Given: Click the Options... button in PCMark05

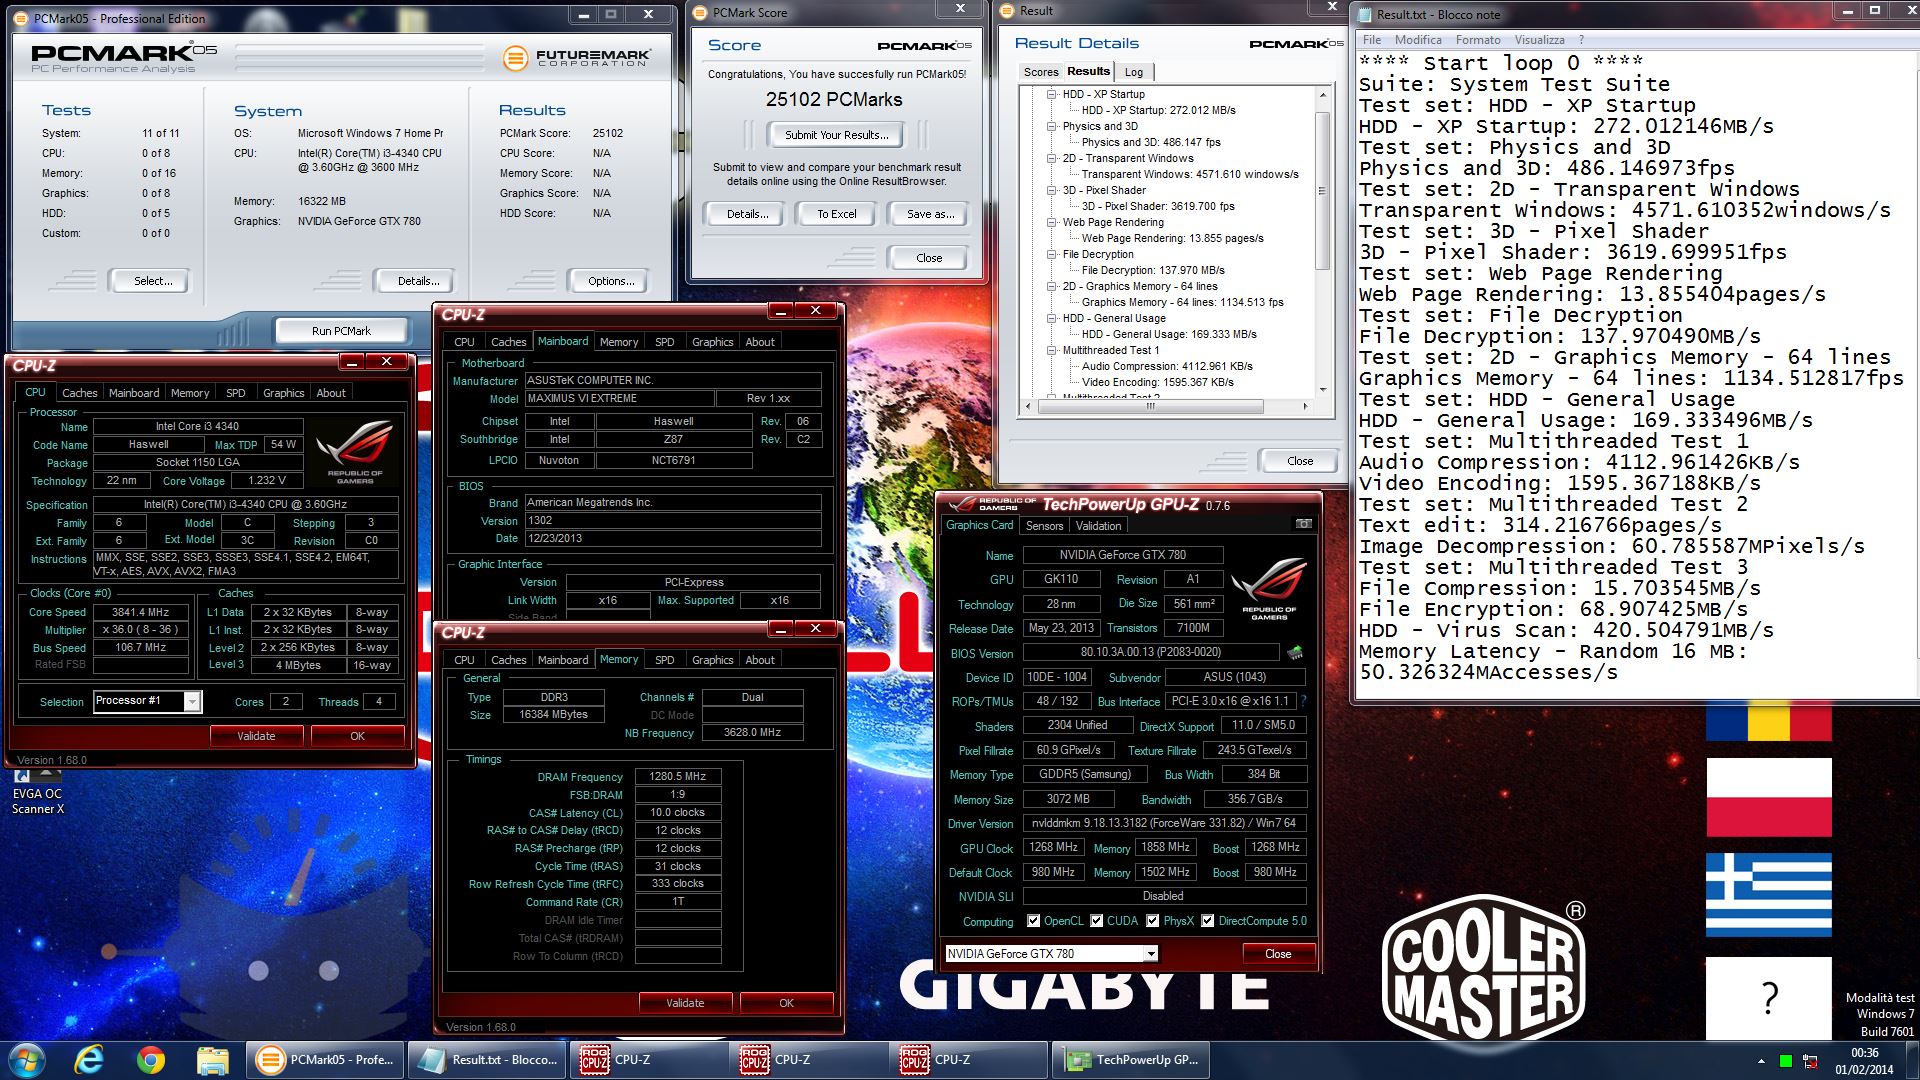Looking at the screenshot, I should 610,281.
